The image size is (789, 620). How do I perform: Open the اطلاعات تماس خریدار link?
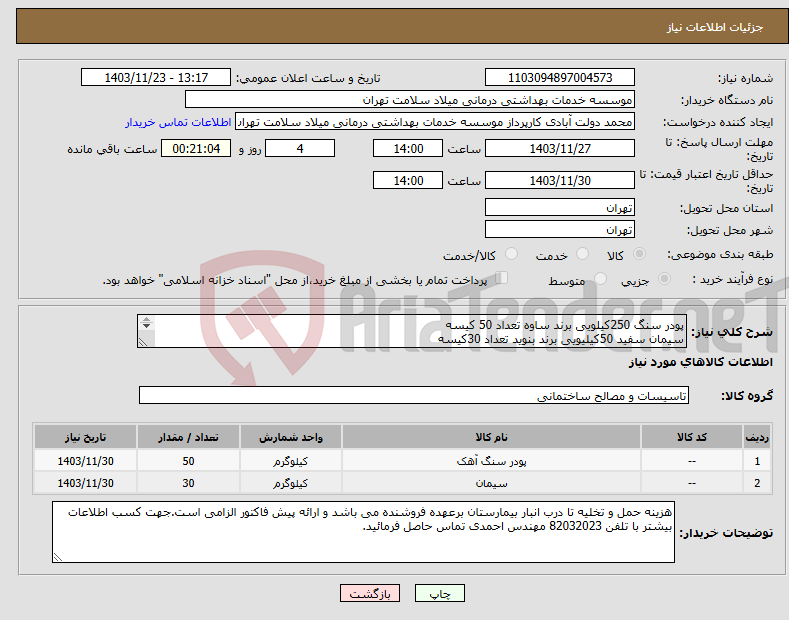click(x=178, y=122)
